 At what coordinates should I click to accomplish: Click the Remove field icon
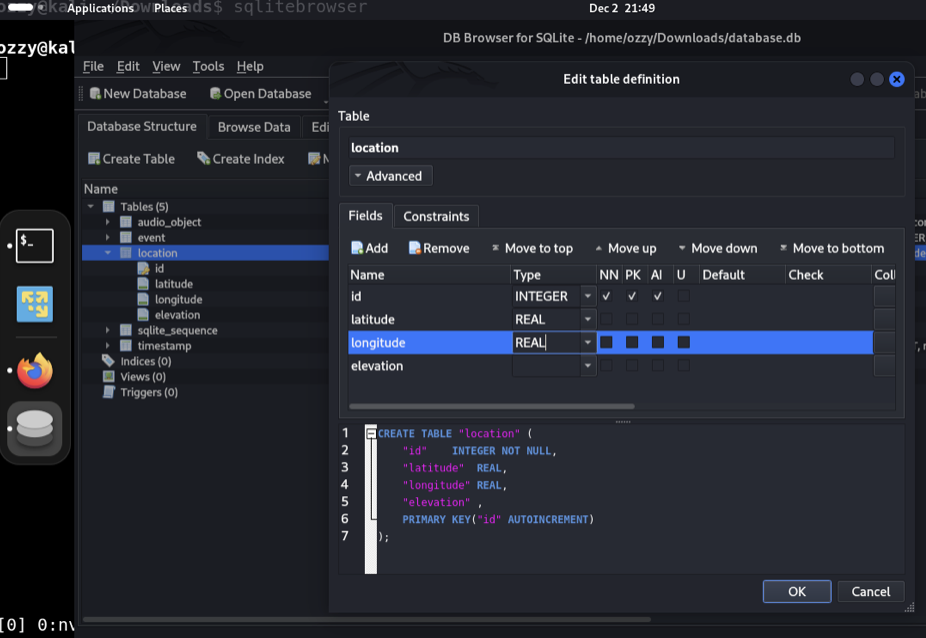[415, 248]
